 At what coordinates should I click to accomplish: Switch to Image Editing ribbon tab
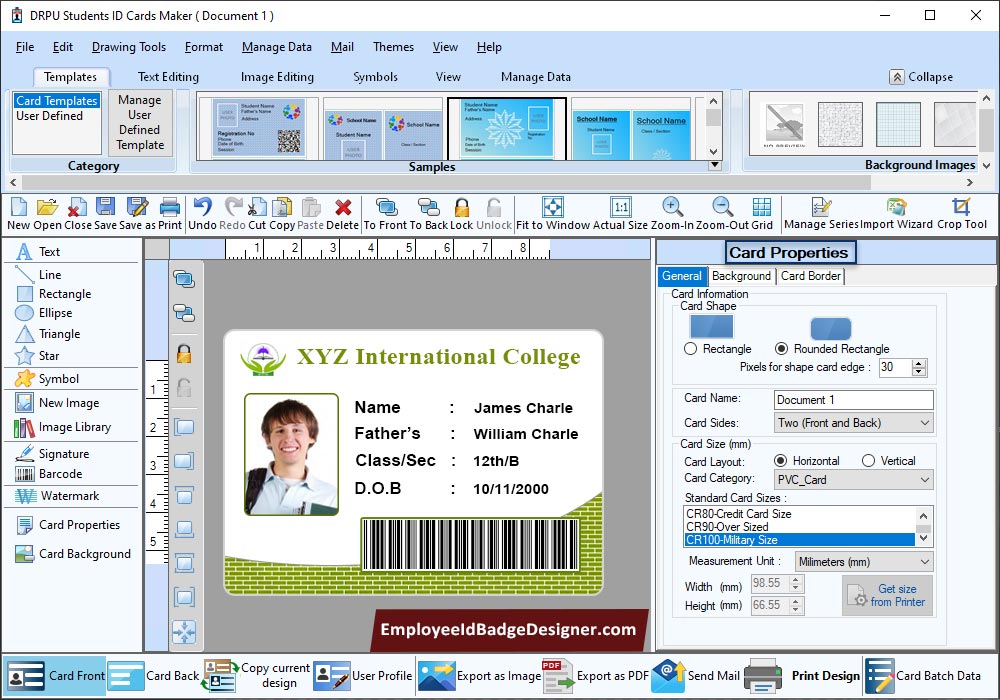pyautogui.click(x=277, y=77)
